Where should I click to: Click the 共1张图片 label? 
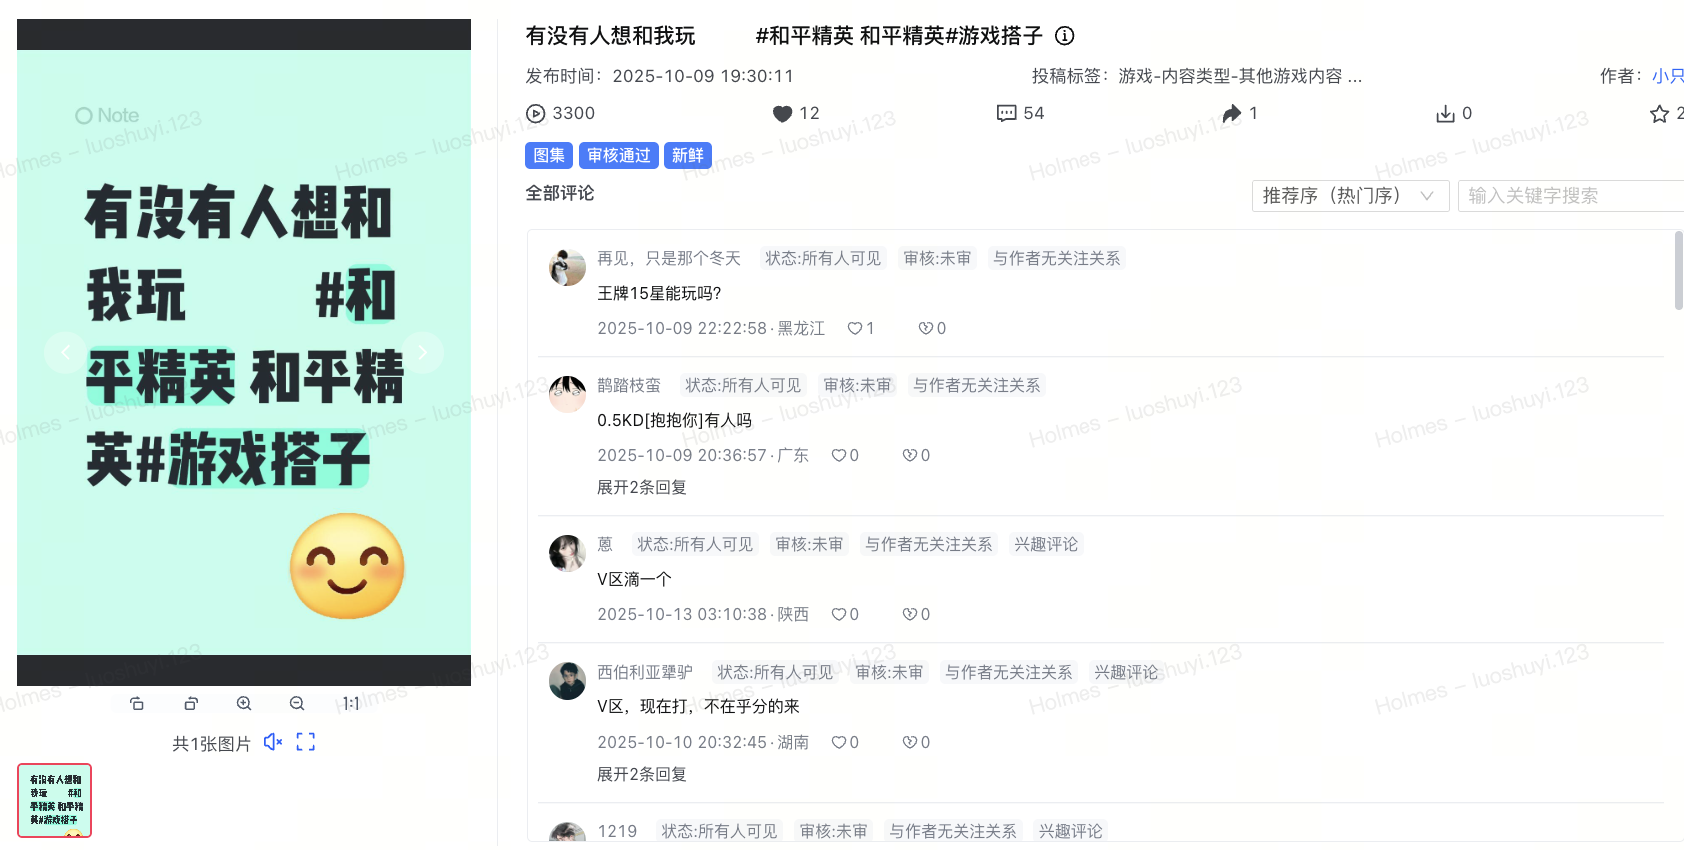click(x=211, y=744)
